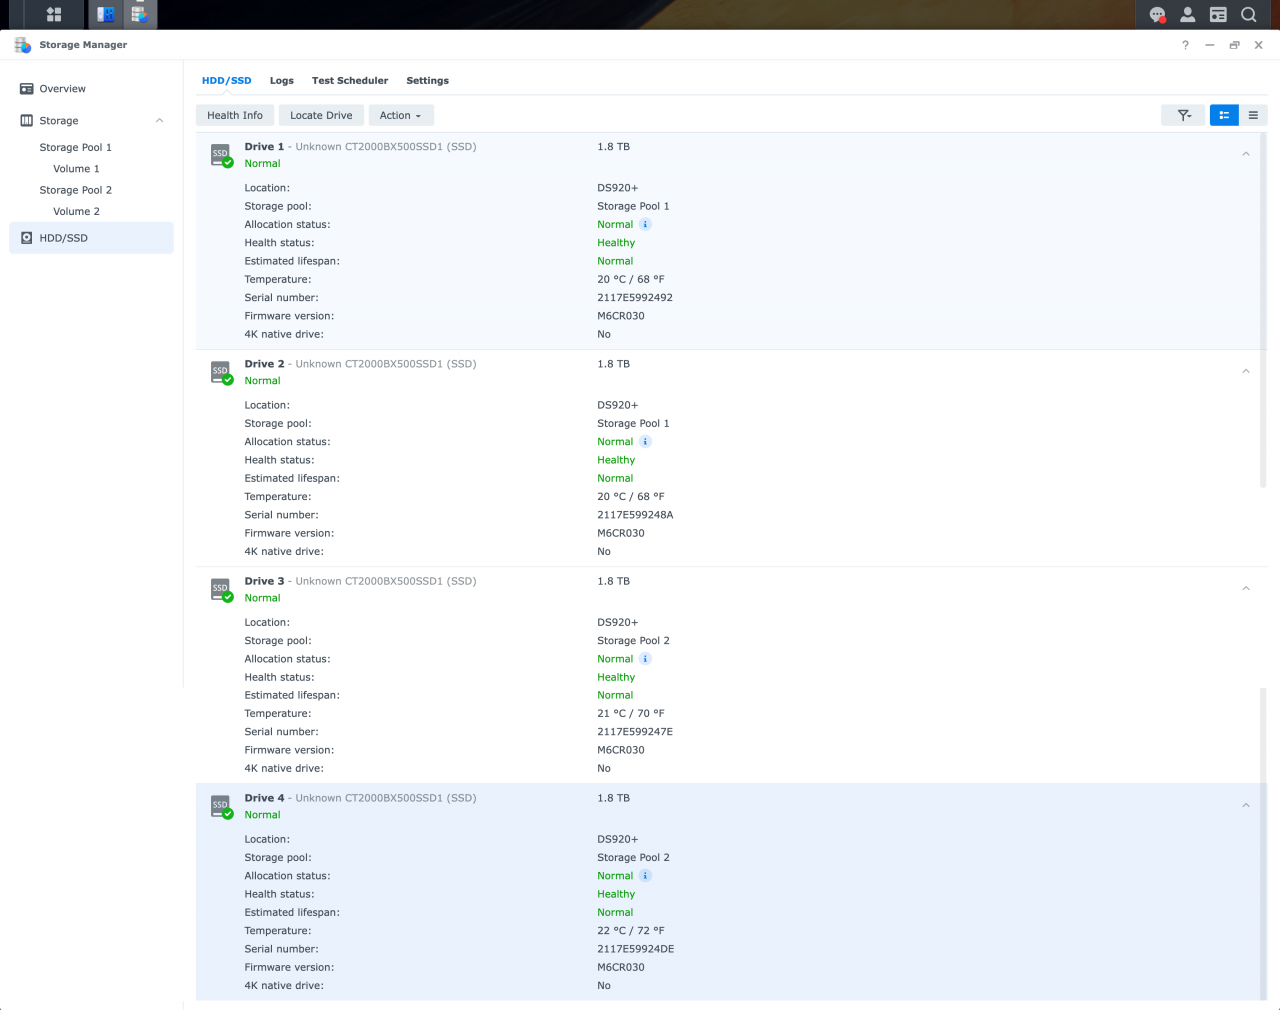Select Storage Pool 2 in the sidebar
The height and width of the screenshot is (1010, 1280).
(x=75, y=189)
